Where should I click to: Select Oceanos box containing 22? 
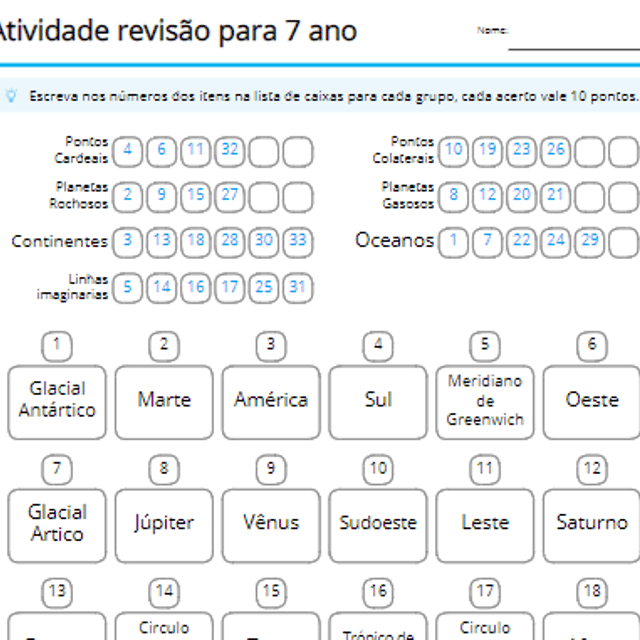522,242
